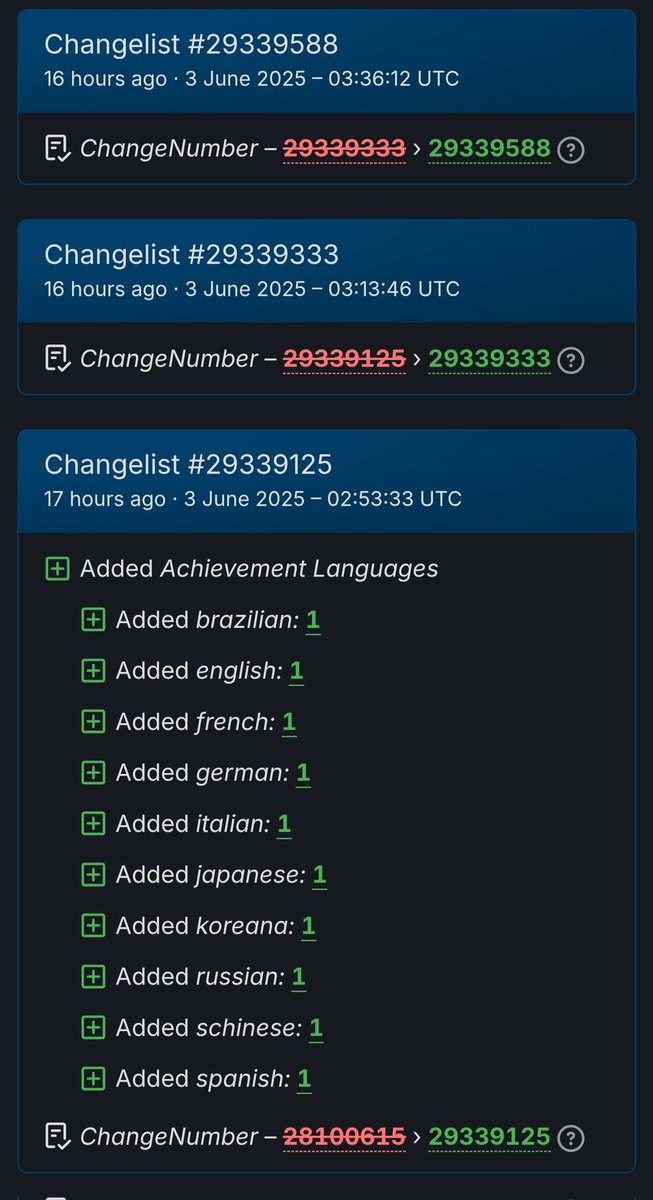Click plus icon beside Added japanese
Screen dimensions: 653x1200
93,875
